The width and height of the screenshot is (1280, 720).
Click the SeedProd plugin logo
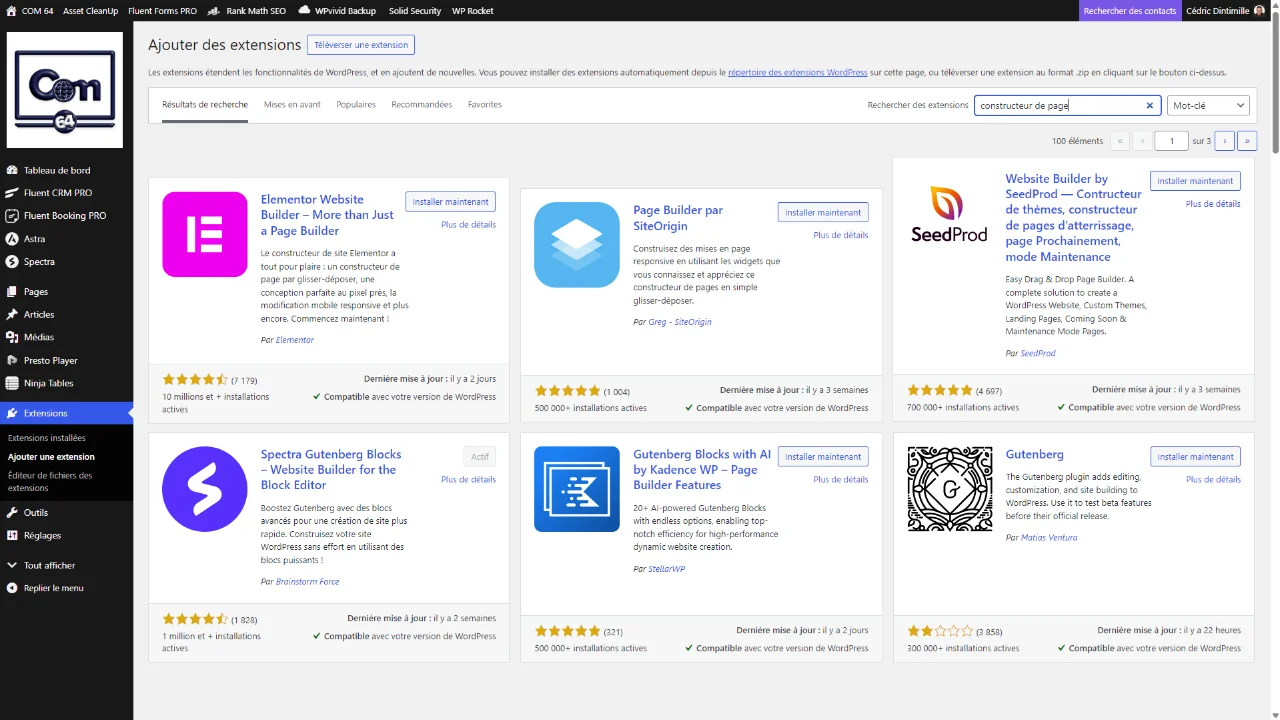[x=949, y=214]
